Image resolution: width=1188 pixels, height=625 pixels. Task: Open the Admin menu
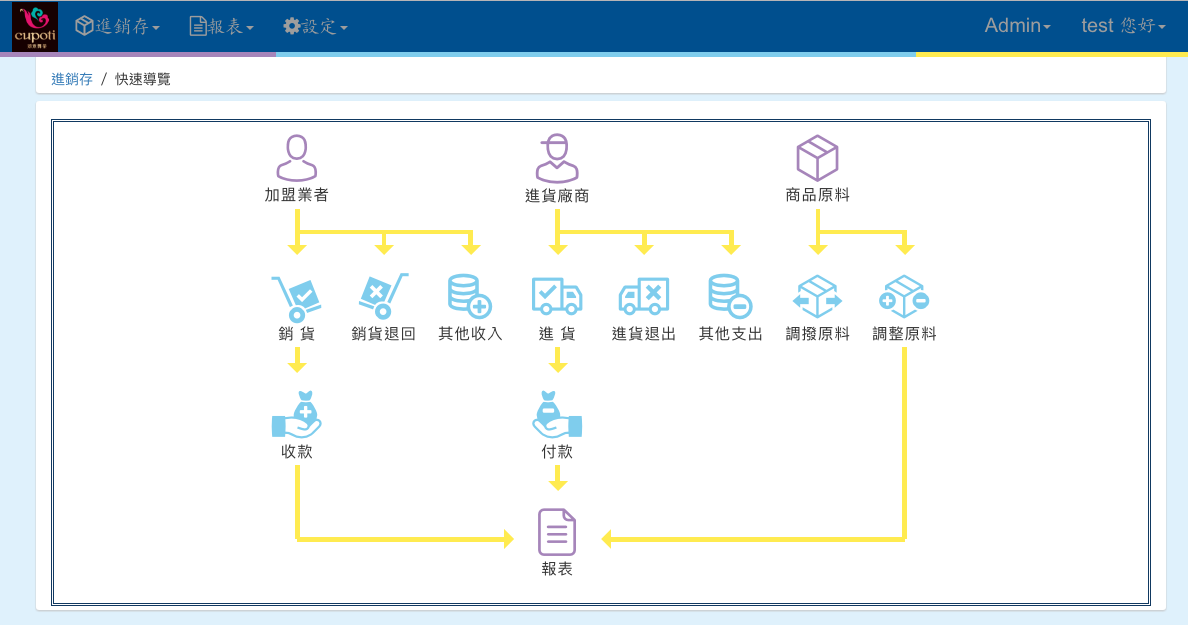click(x=1017, y=27)
